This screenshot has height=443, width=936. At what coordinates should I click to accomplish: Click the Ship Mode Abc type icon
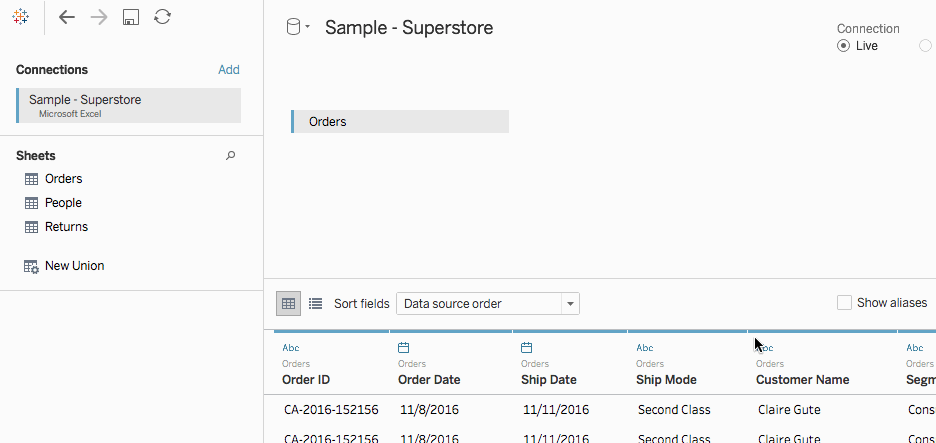(645, 347)
